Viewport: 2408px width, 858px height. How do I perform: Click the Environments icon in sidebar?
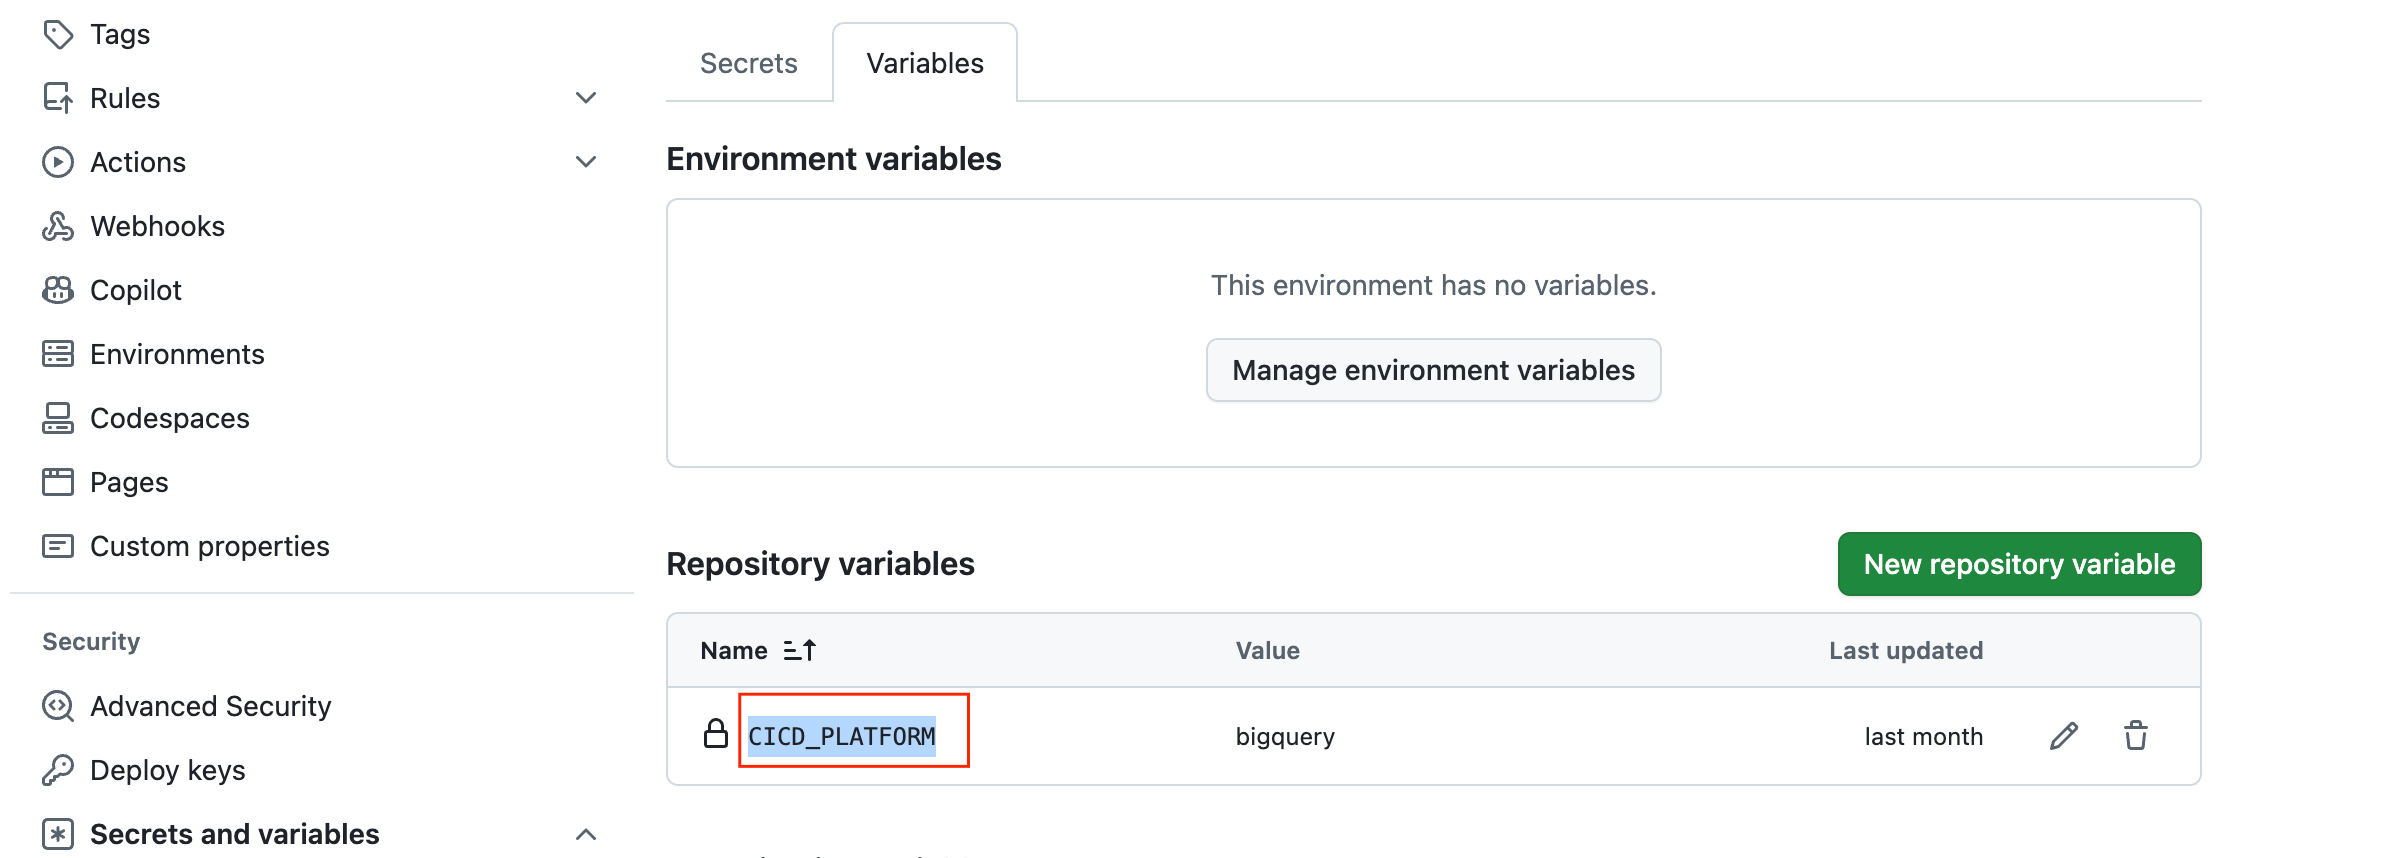coord(58,354)
